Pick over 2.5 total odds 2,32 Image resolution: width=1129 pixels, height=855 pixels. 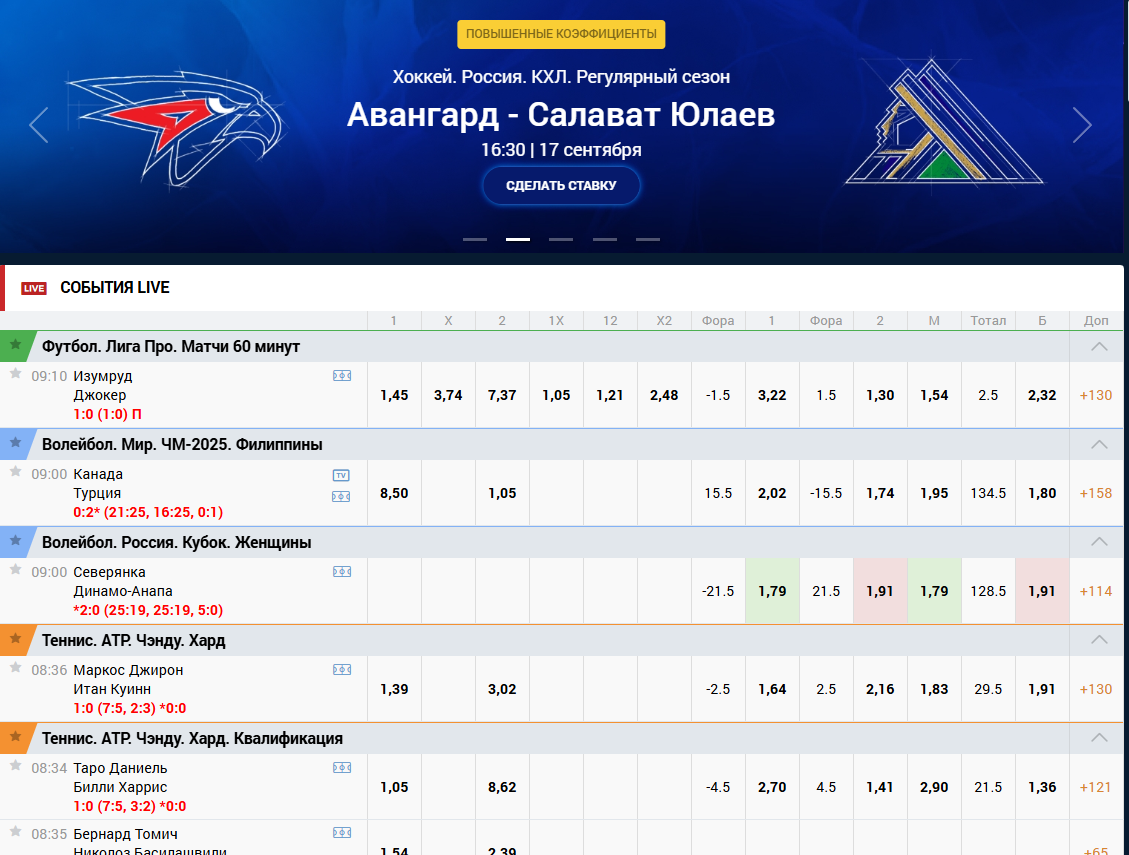1042,395
